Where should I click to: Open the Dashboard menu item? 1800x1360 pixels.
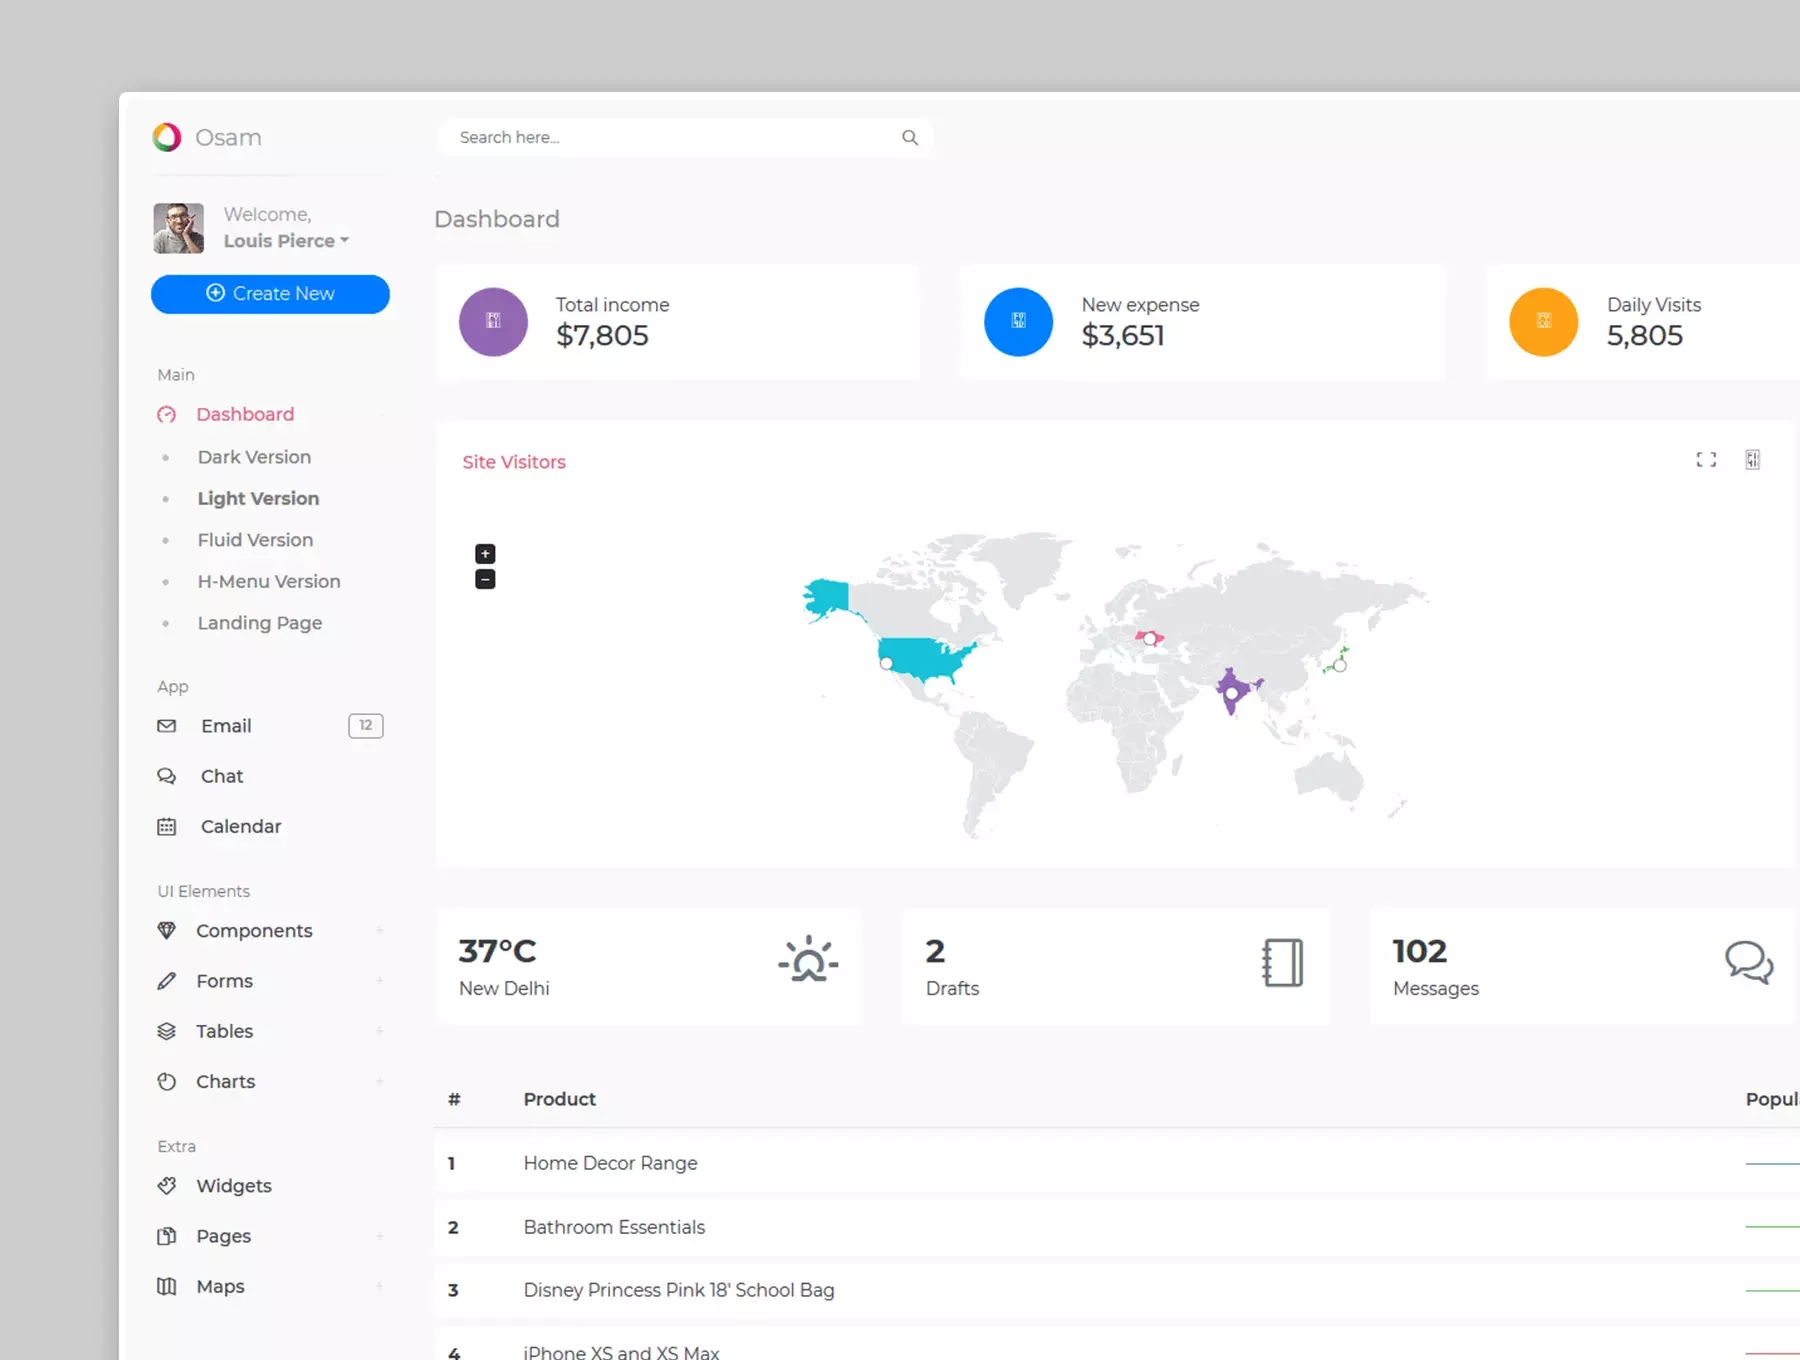point(245,414)
